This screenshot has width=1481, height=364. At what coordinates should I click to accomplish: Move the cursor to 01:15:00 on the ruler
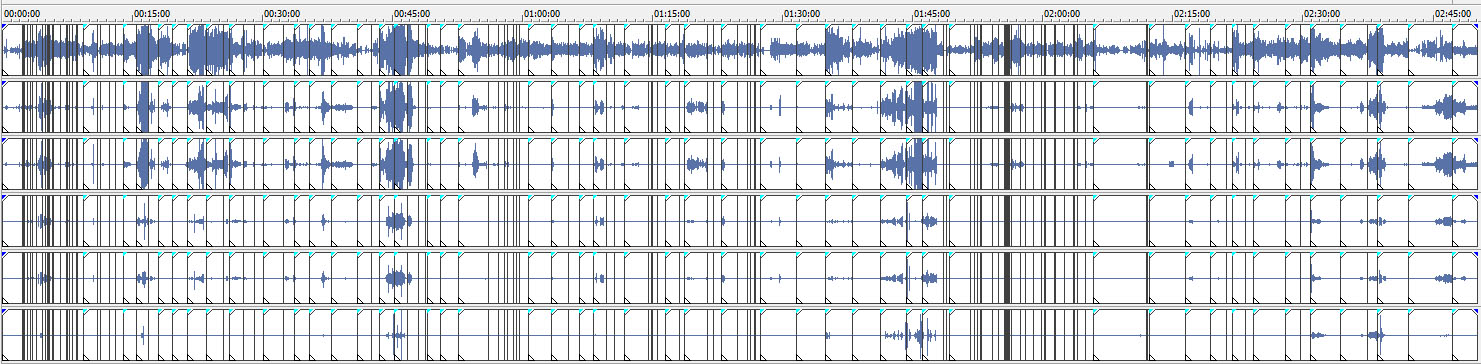pos(673,14)
